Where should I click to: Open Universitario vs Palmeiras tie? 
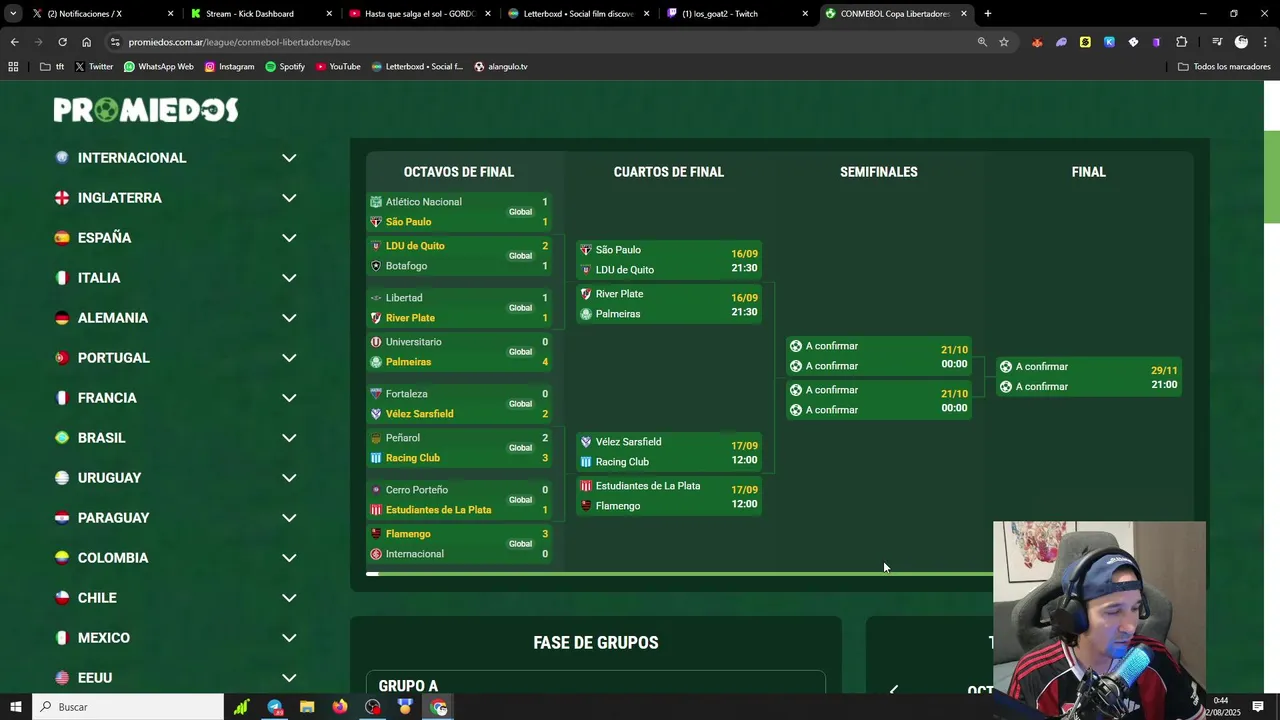(x=459, y=352)
